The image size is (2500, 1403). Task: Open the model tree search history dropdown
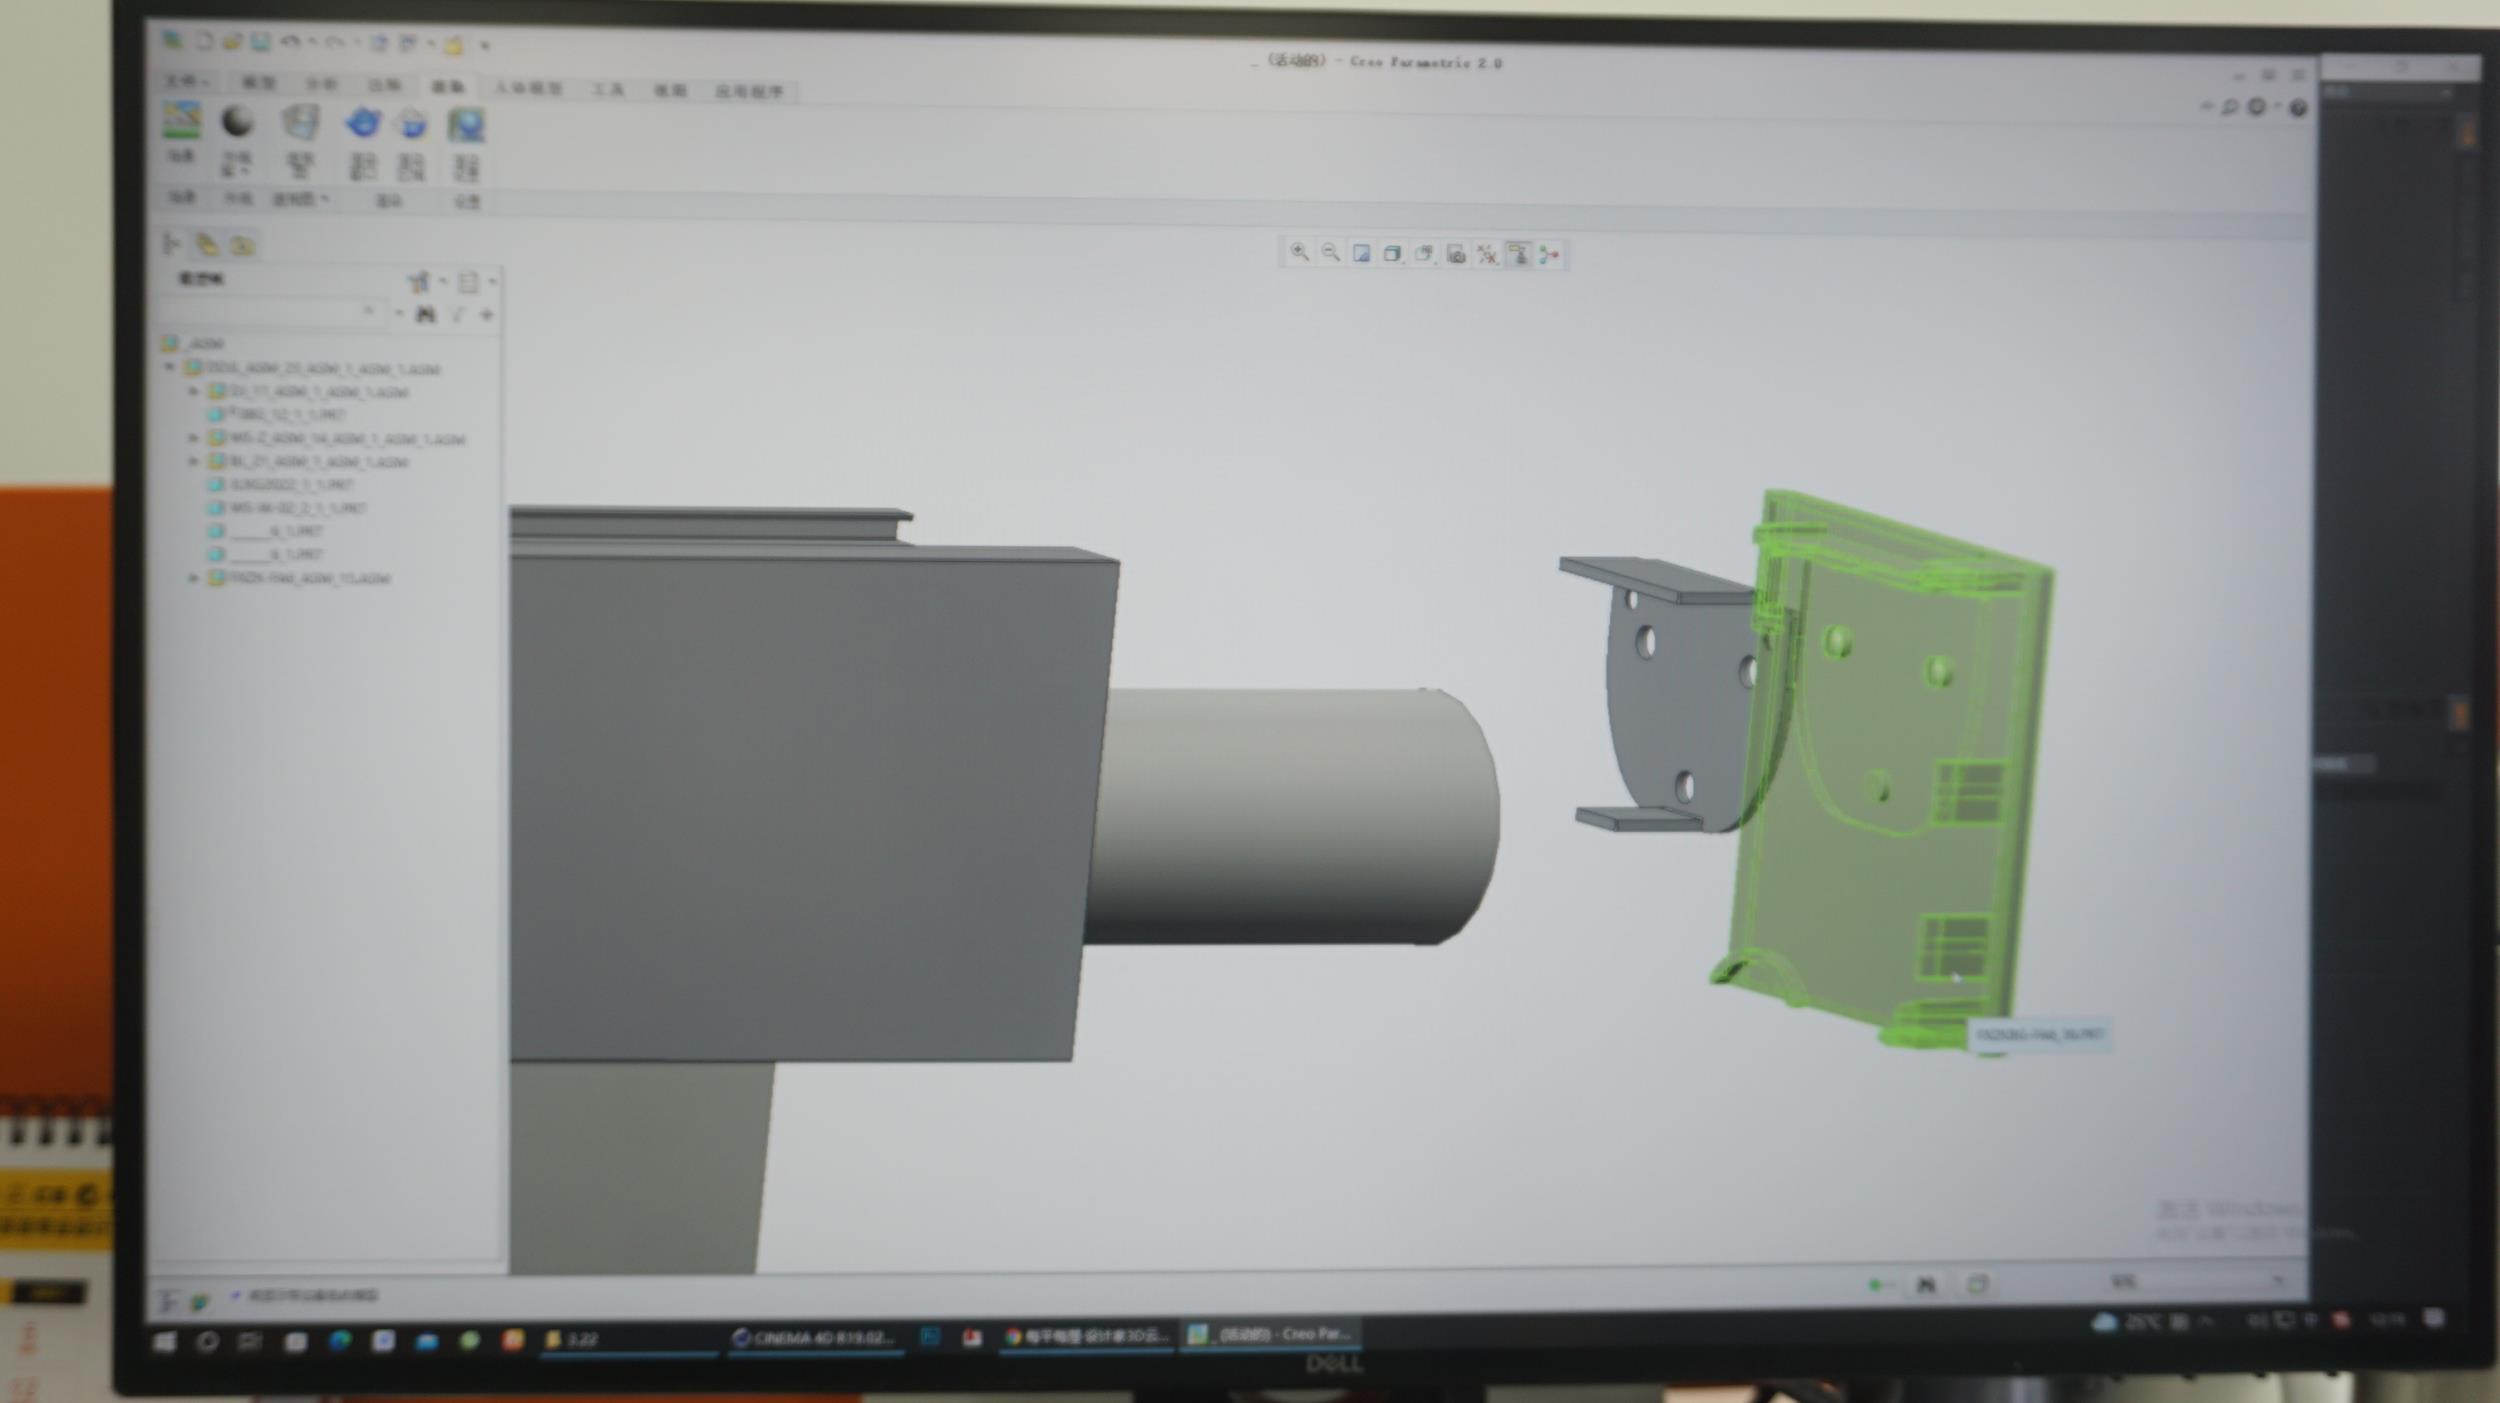398,314
